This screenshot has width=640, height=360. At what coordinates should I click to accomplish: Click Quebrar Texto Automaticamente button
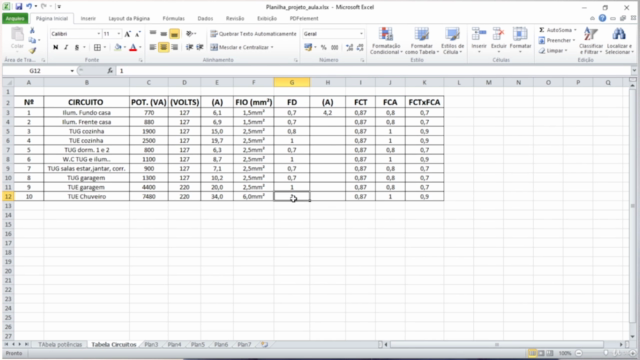(x=253, y=34)
